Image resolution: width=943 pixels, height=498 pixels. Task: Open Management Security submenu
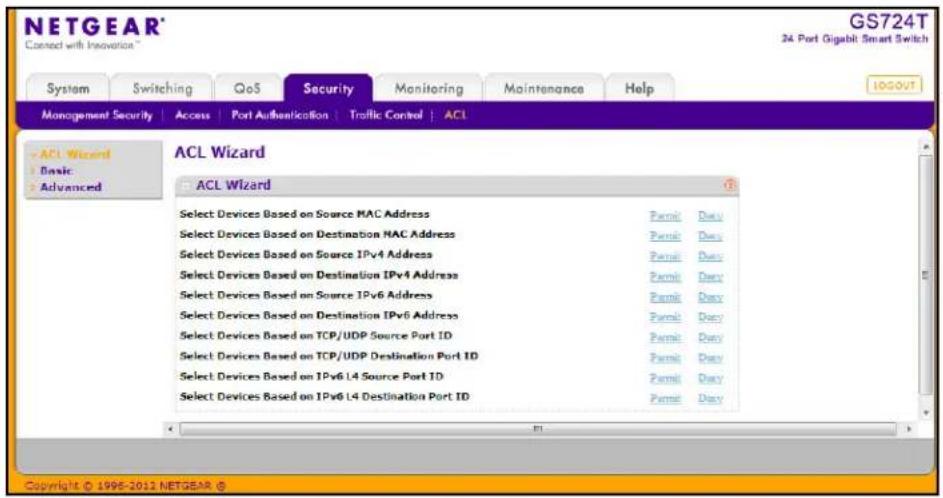(97, 115)
